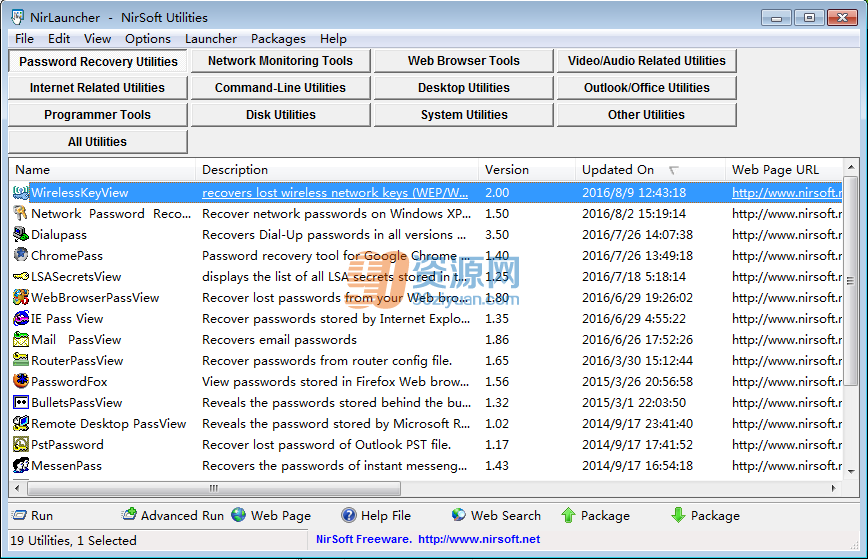Sort by the Web Page URL column header
This screenshot has height=560, width=868.
(784, 170)
